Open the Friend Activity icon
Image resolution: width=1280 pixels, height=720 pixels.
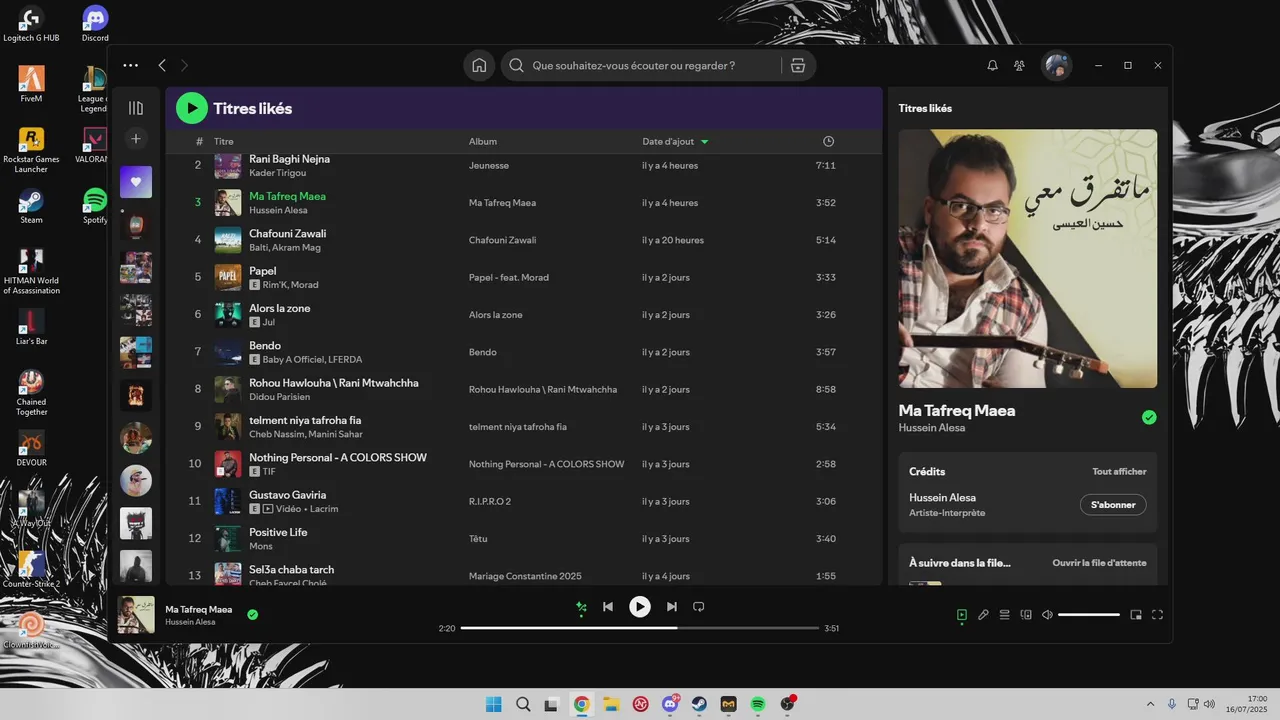(x=1019, y=65)
